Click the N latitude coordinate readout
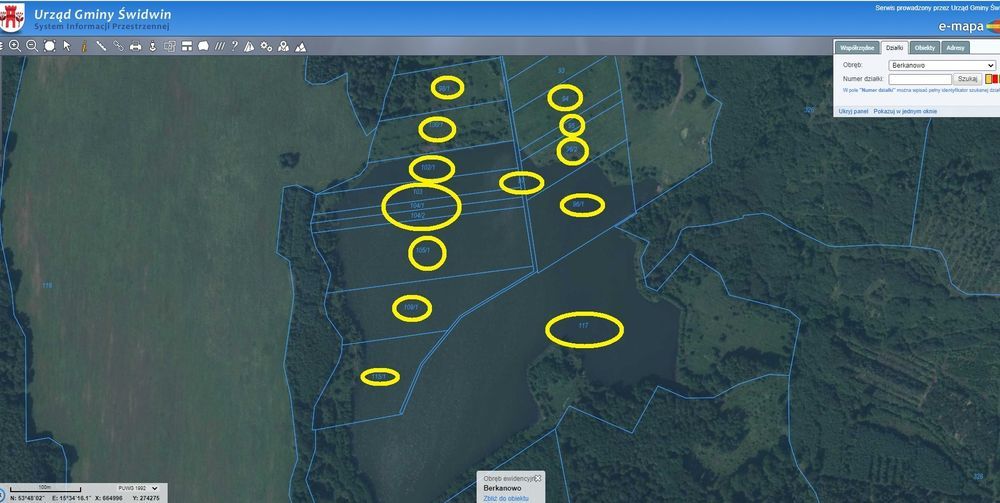The height and width of the screenshot is (503, 1000). click(27, 498)
